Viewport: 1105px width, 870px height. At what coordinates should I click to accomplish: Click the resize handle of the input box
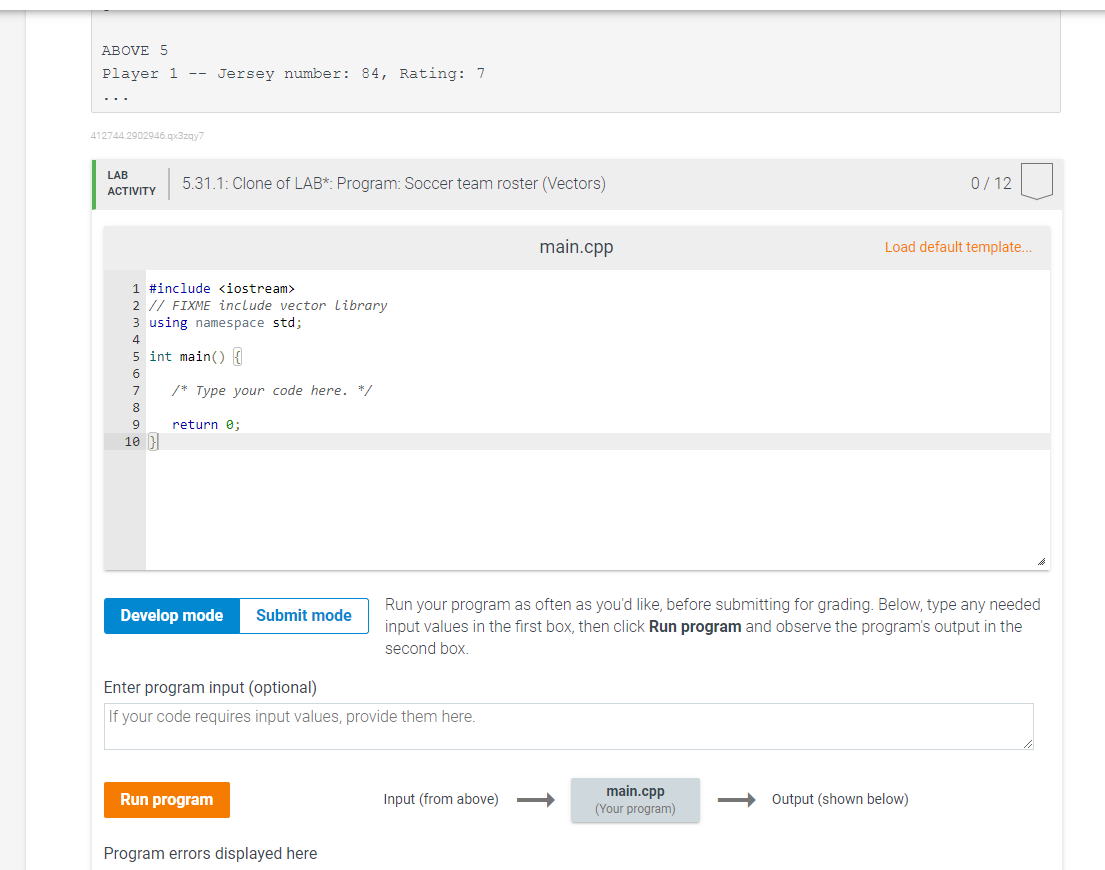coord(1027,743)
